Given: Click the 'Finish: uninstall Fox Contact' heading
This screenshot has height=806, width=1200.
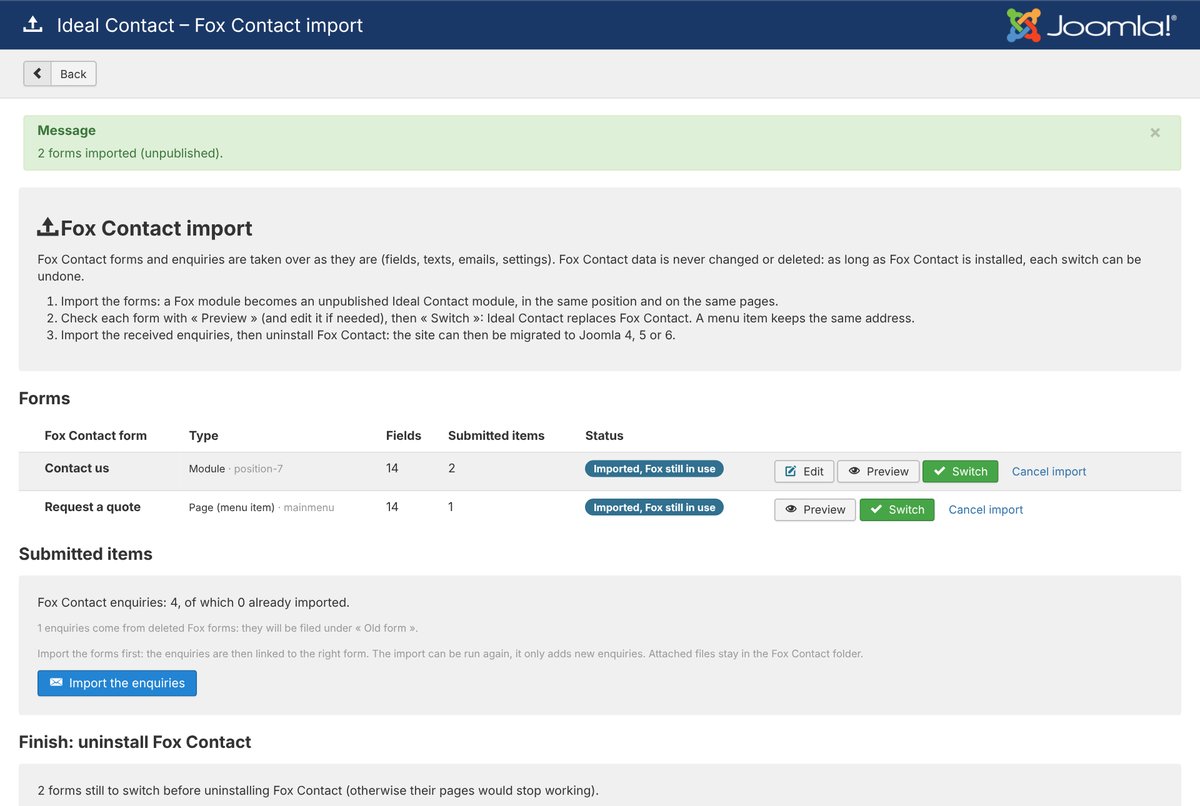Looking at the screenshot, I should coord(135,742).
